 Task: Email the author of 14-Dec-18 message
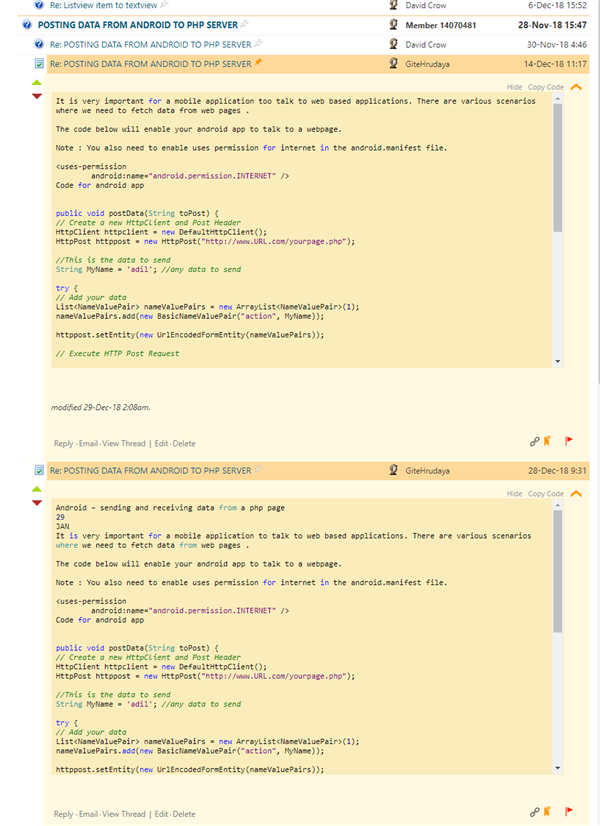[88, 444]
